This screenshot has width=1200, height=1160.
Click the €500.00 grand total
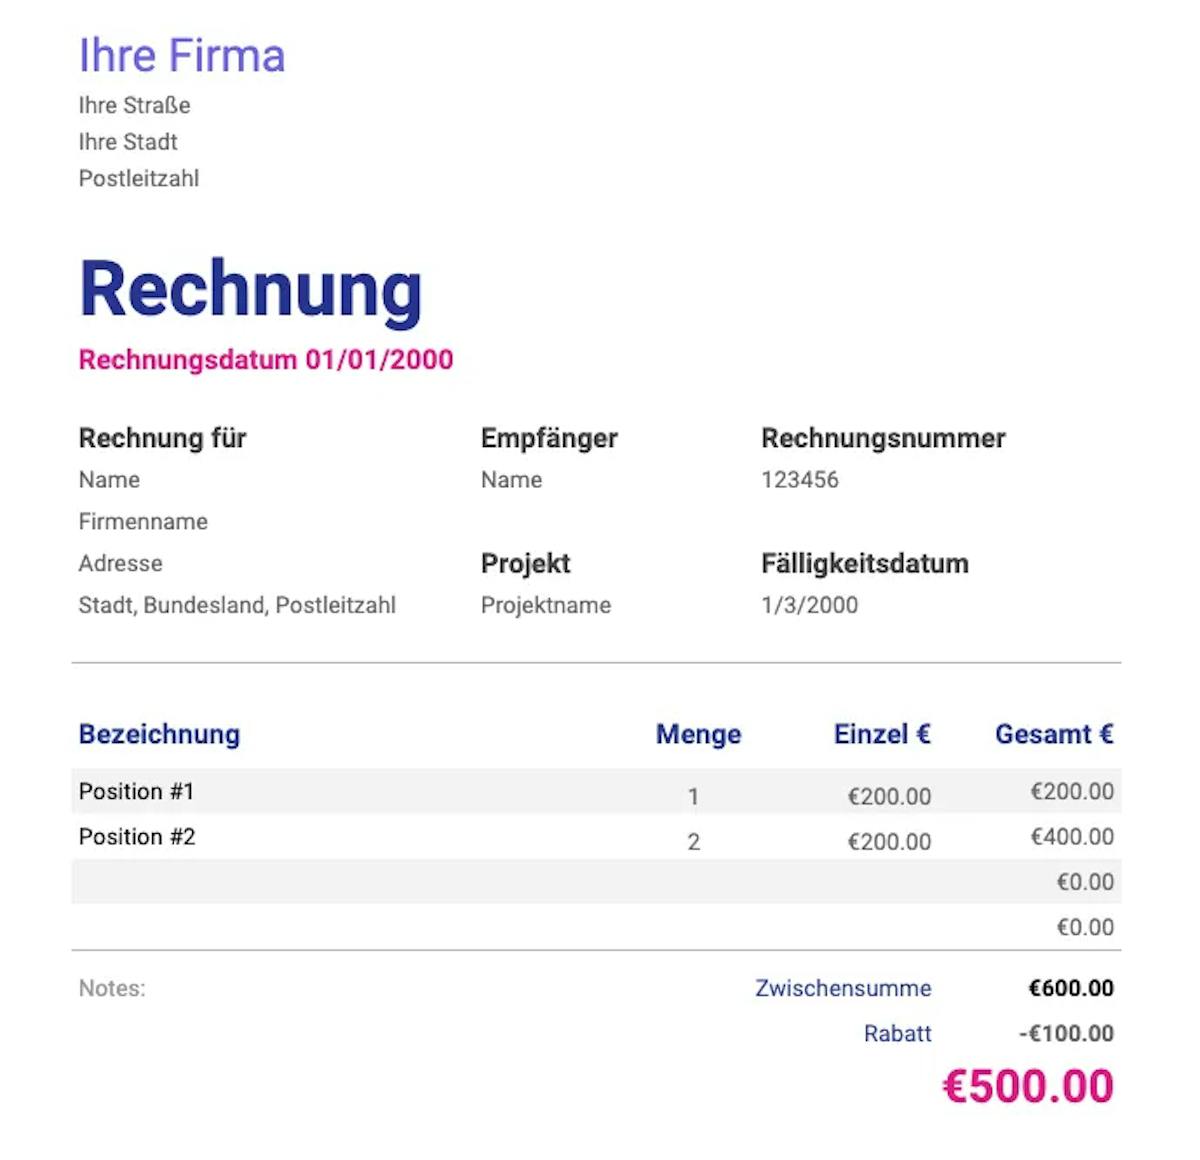(x=1028, y=1086)
